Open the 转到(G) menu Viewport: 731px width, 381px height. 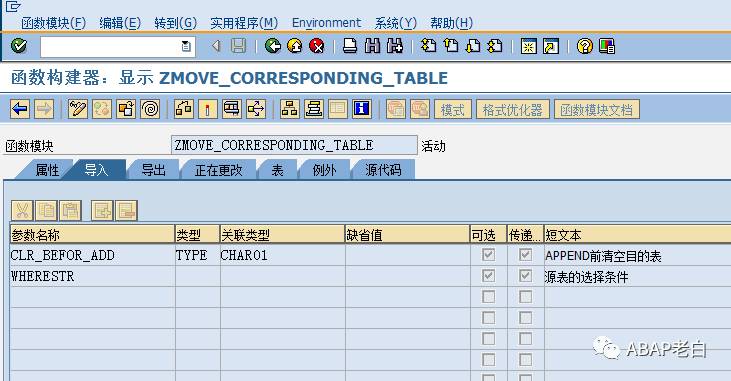coord(175,22)
